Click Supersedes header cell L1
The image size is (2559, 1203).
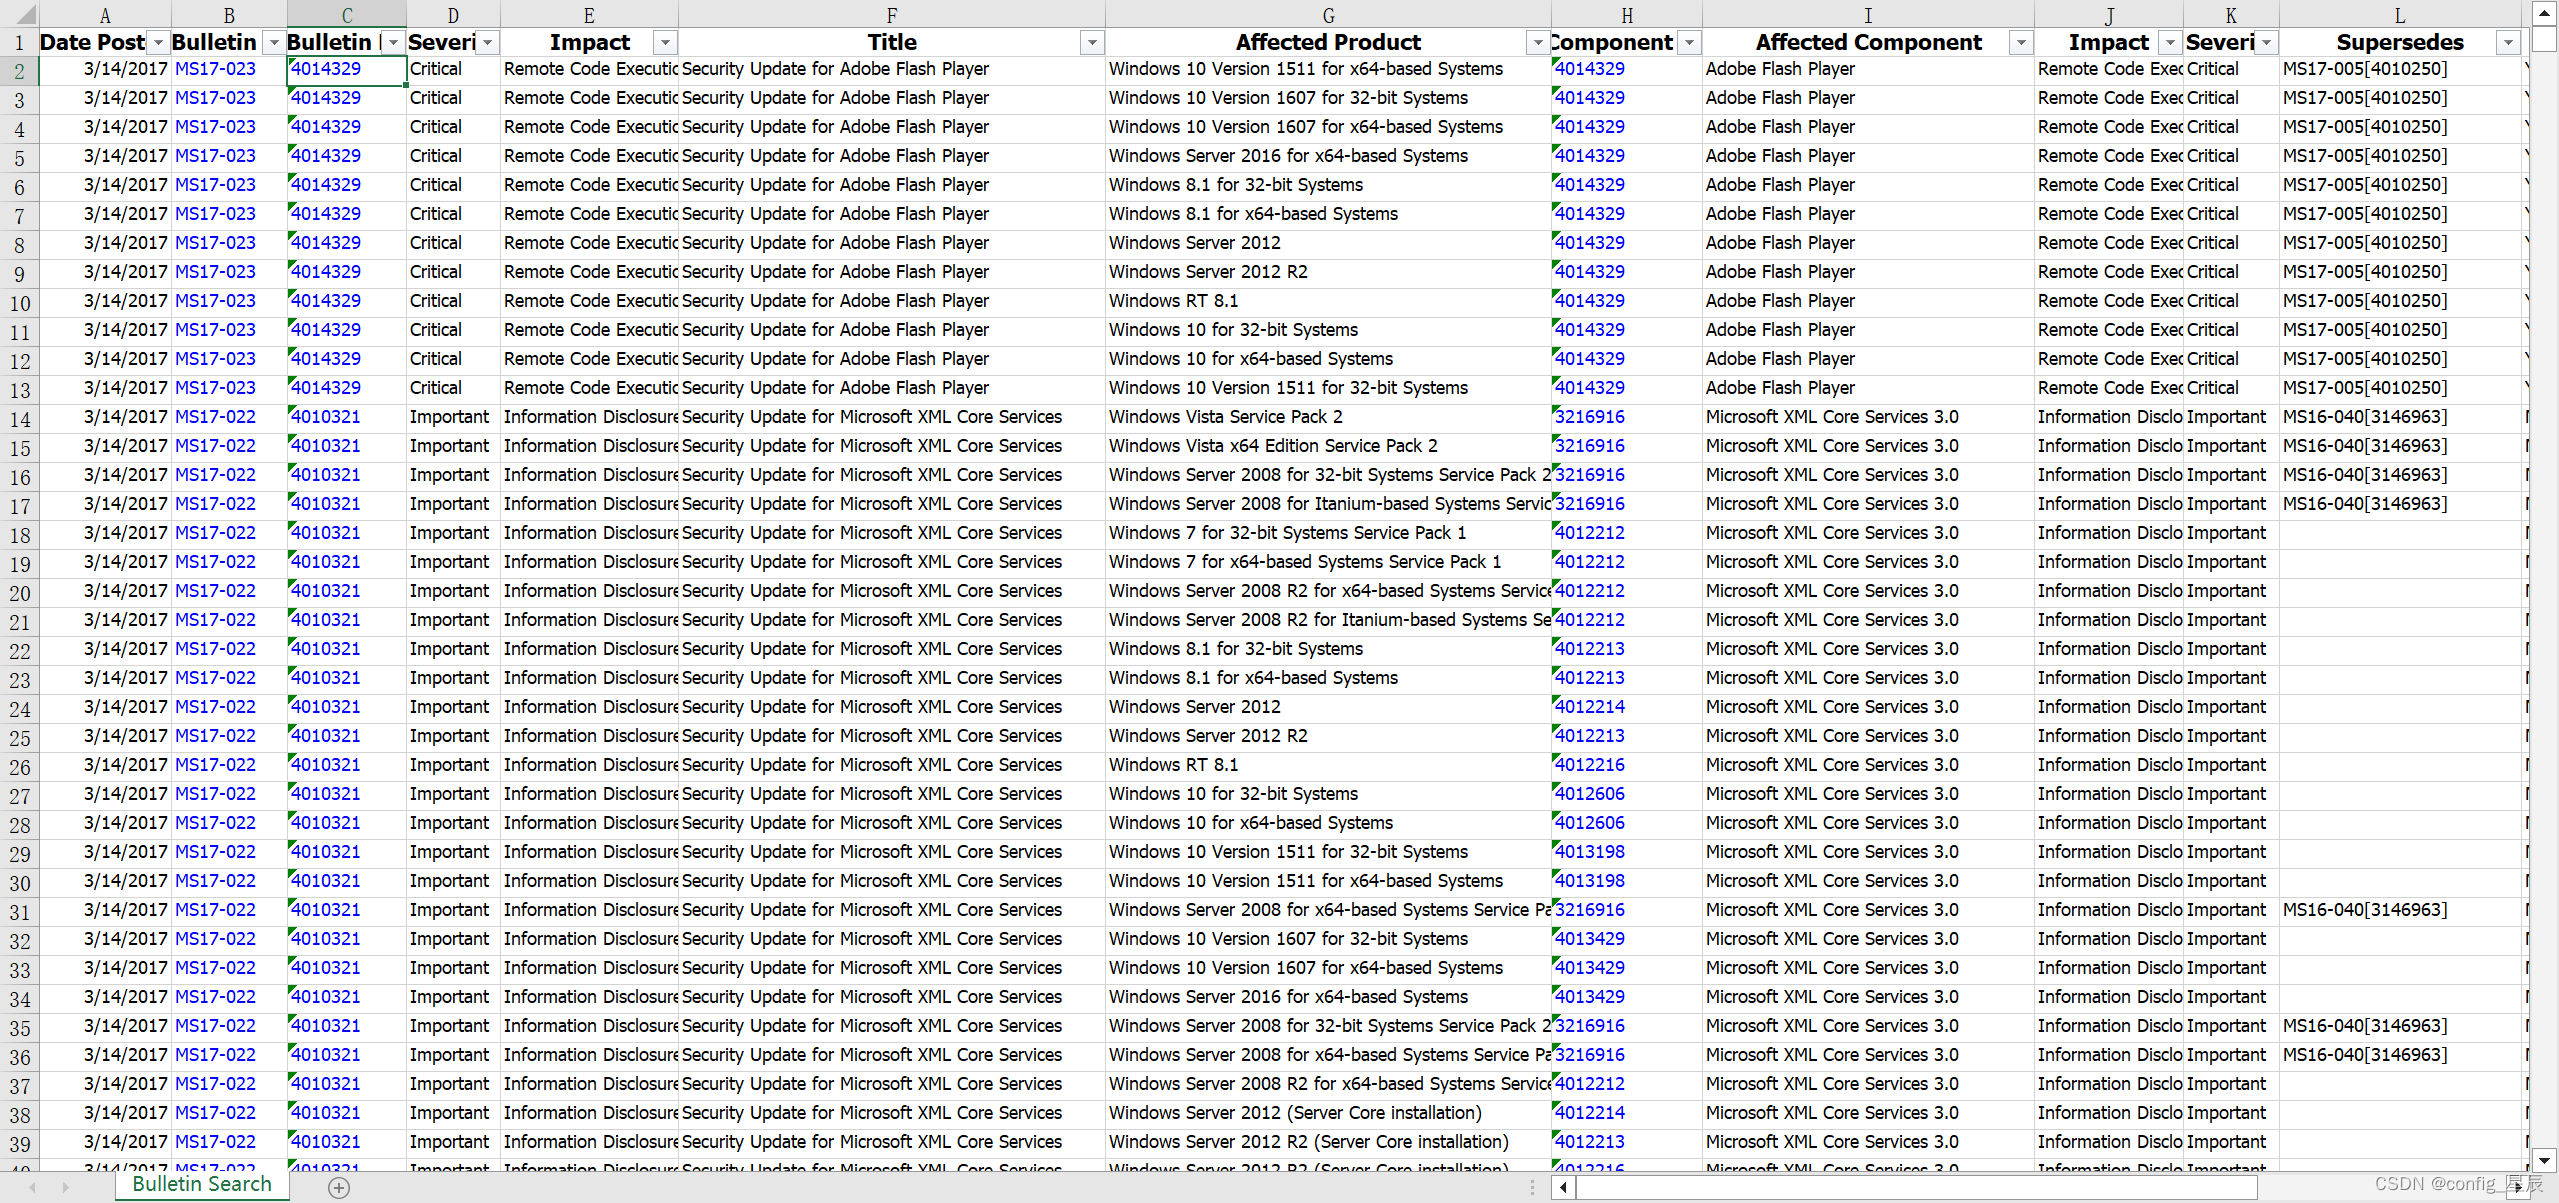2399,43
